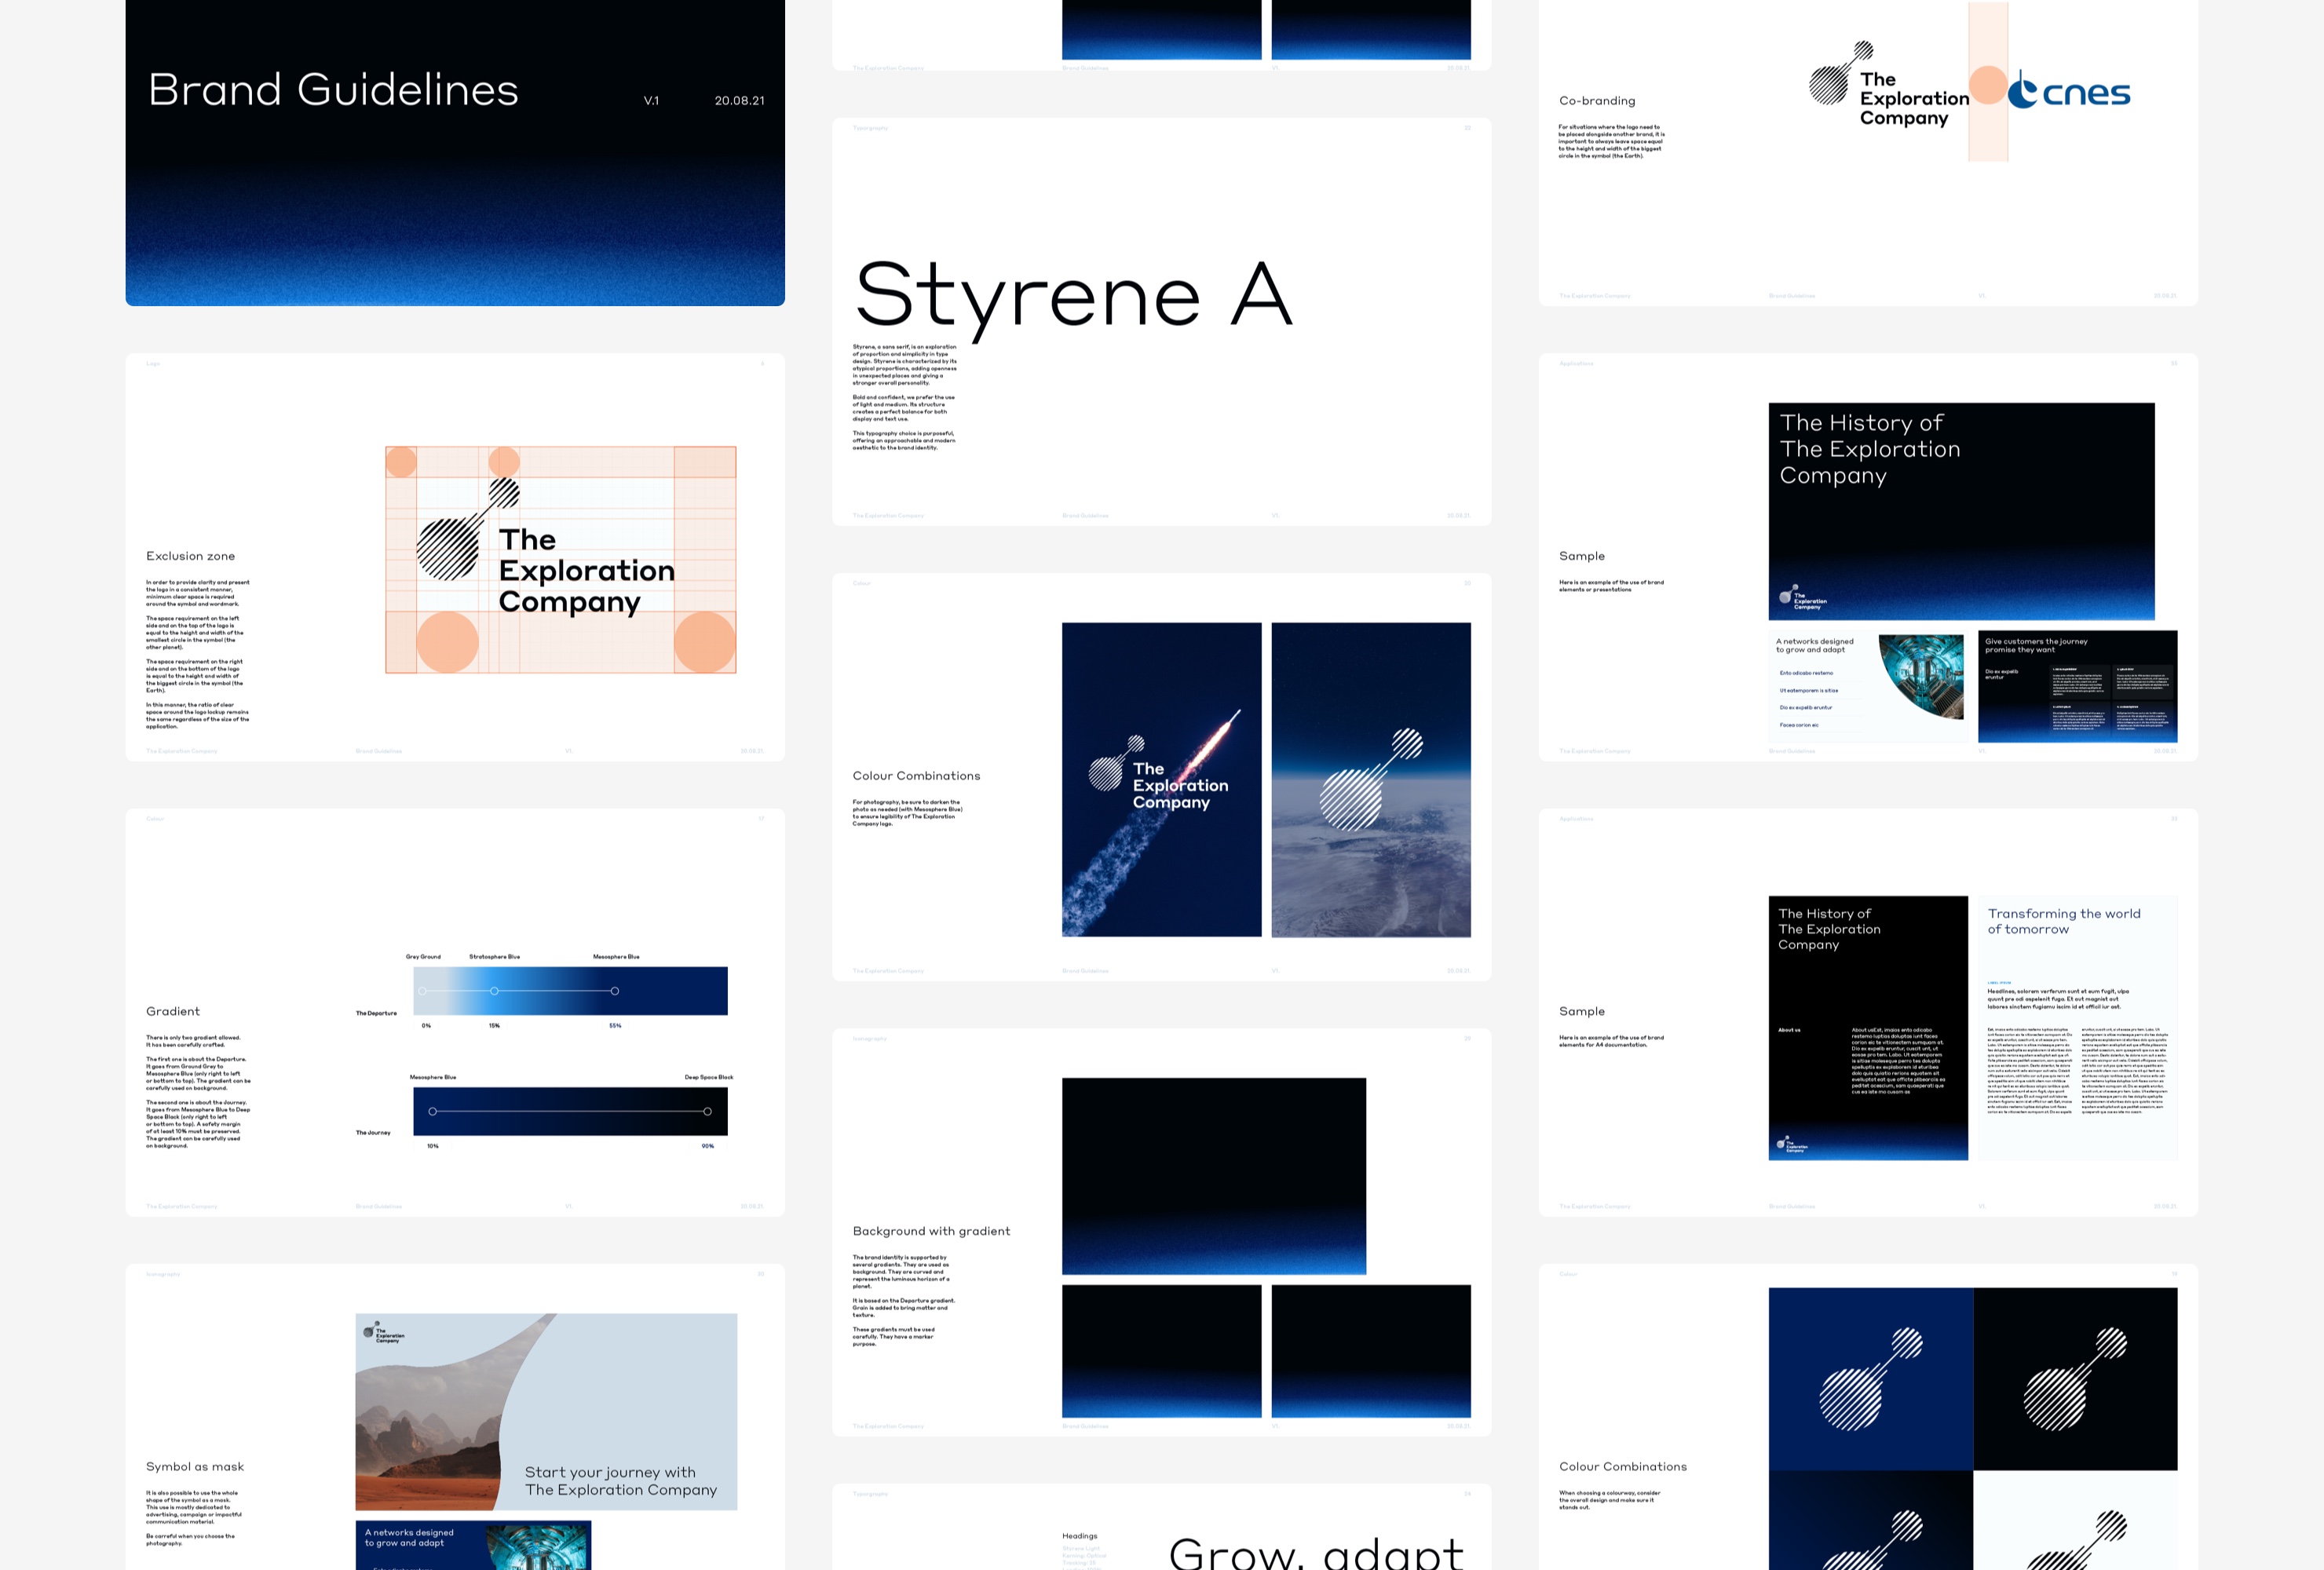The height and width of the screenshot is (1570, 2324).
Task: Click the 55% stop handle on Departure gradient
Action: pos(615,991)
